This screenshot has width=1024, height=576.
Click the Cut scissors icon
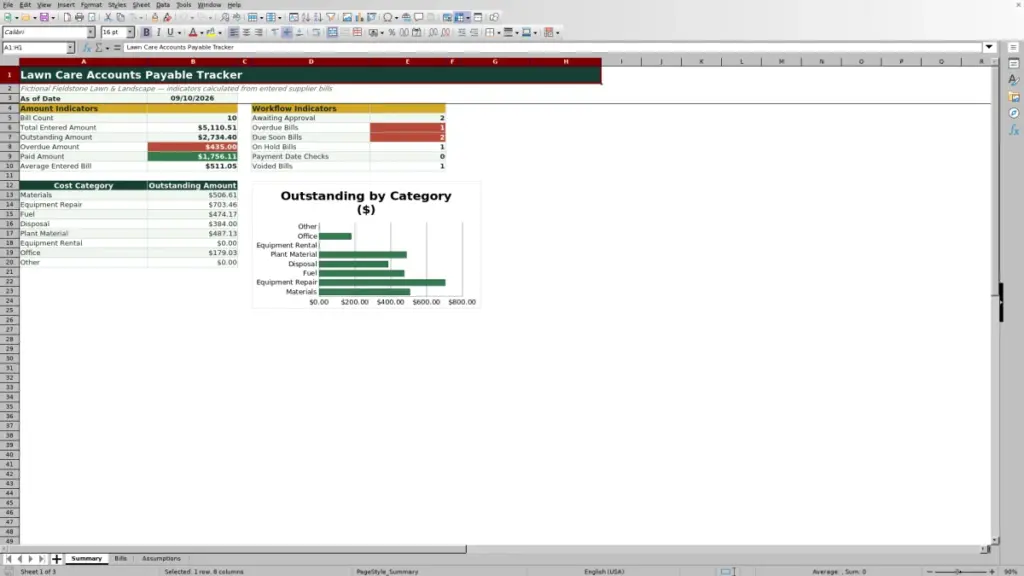108,17
